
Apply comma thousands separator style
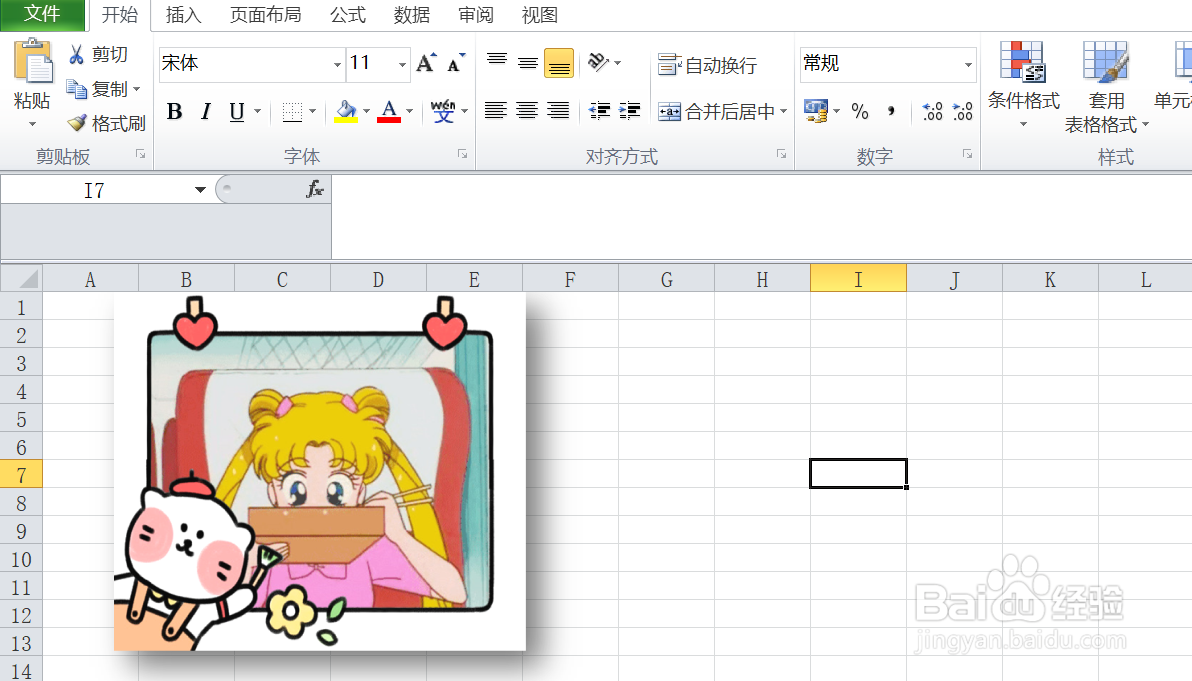click(891, 112)
